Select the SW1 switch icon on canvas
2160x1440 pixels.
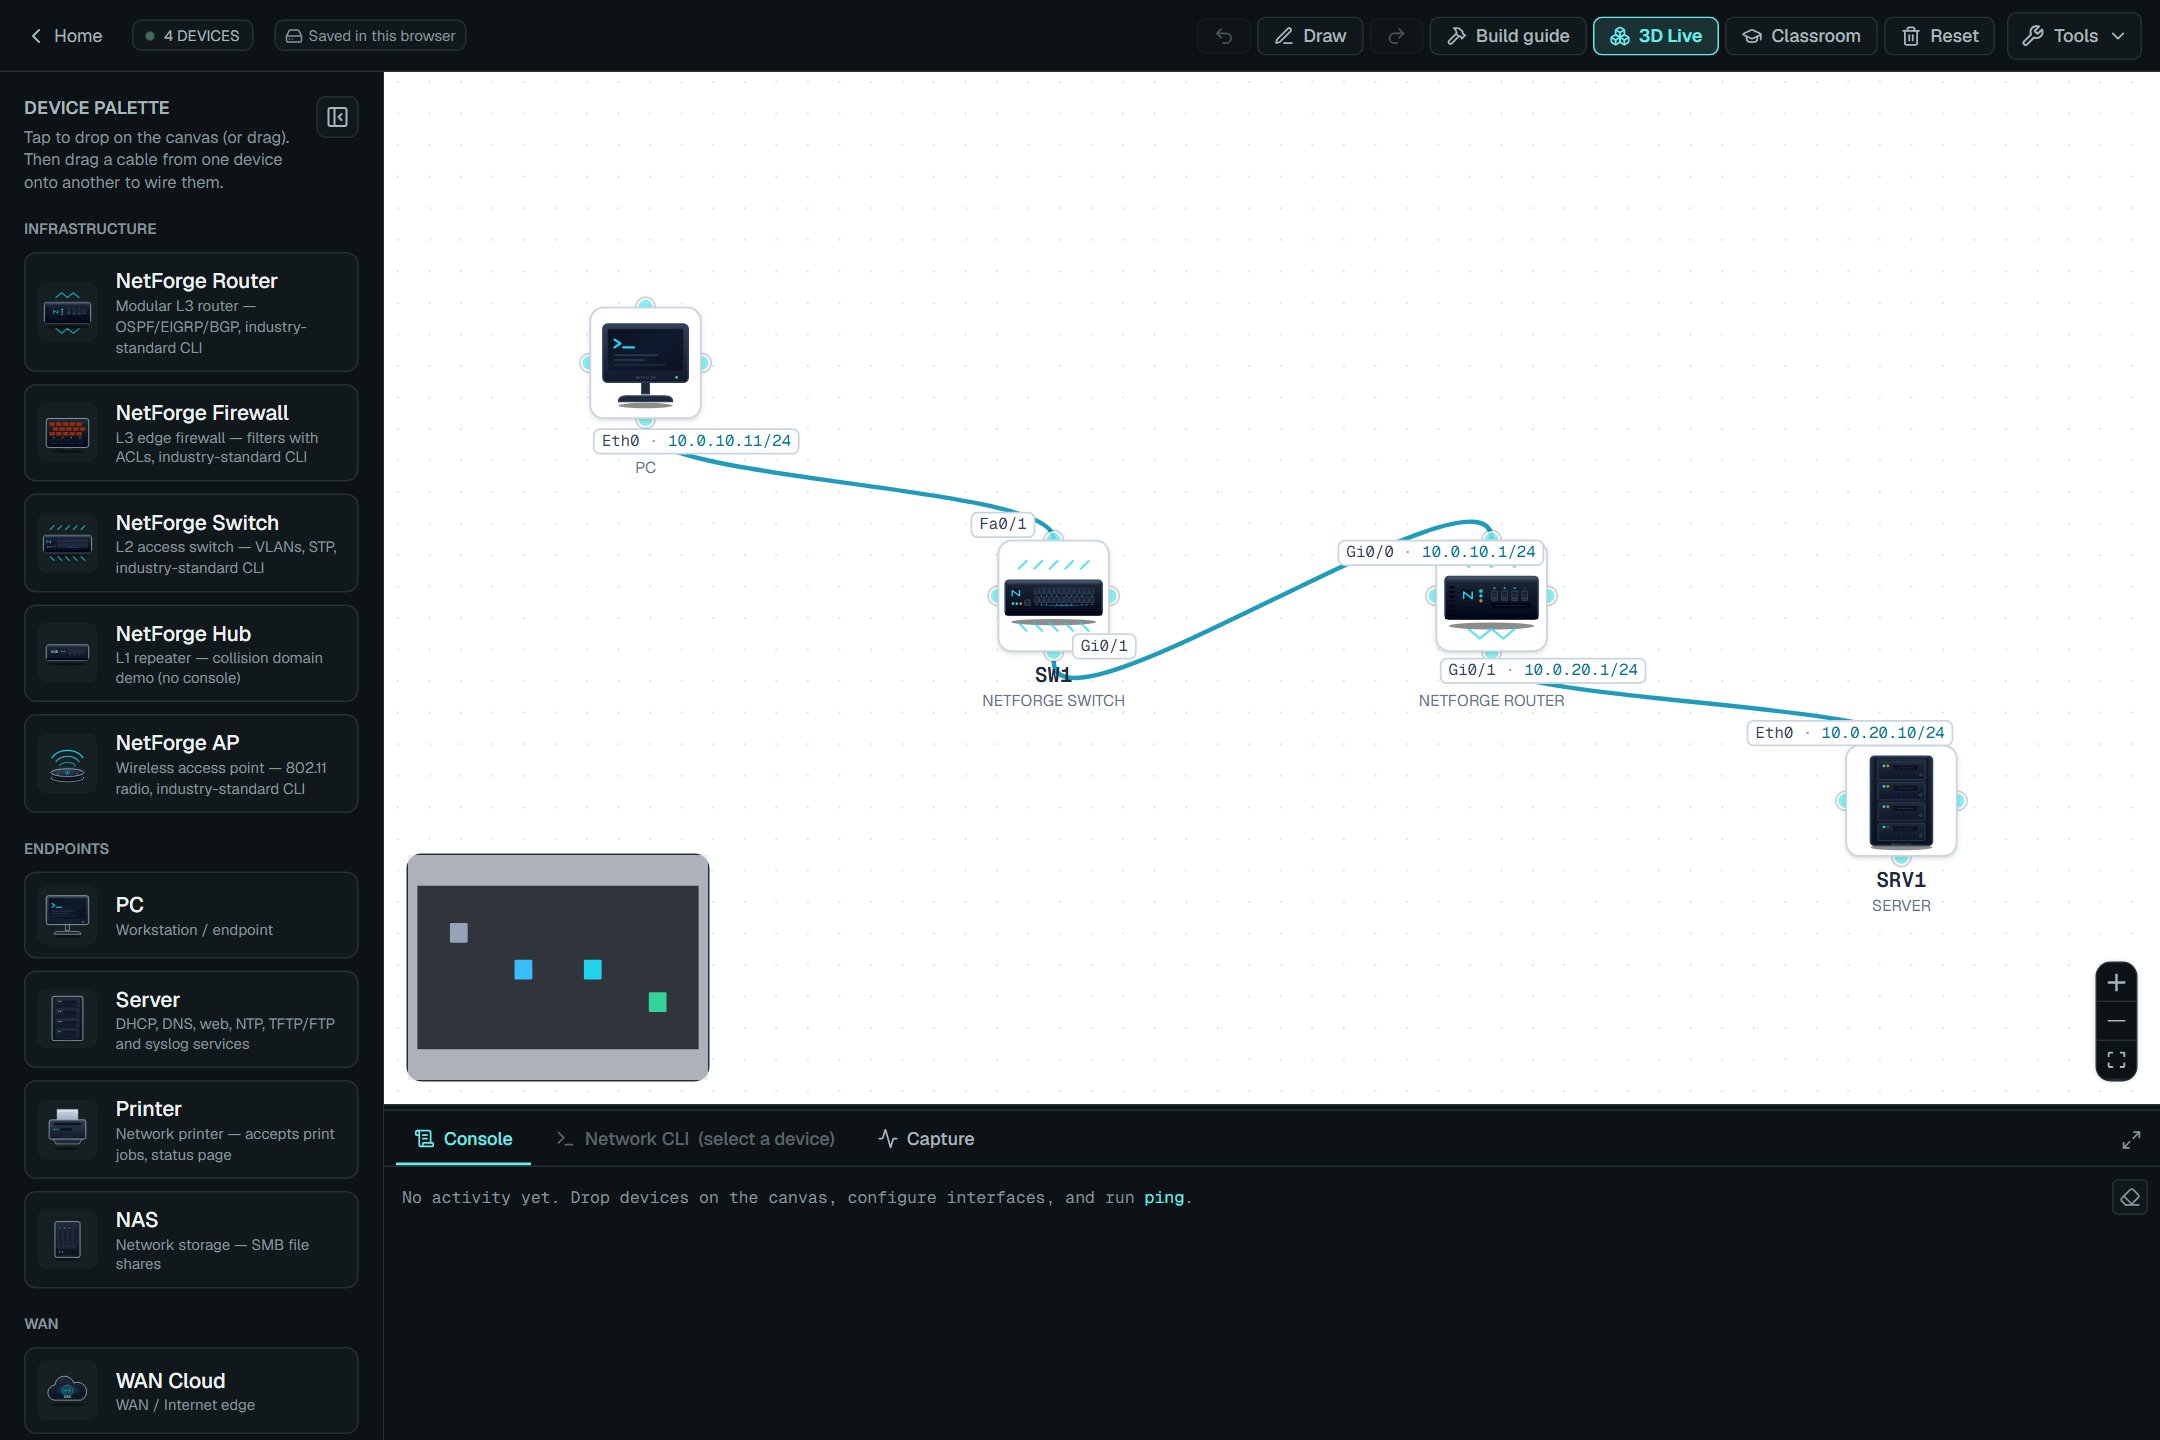point(1053,596)
